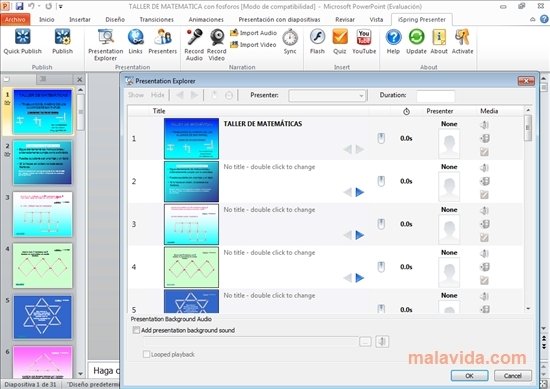Click audio media icon for slide 1
This screenshot has width=550, height=389.
point(484,125)
